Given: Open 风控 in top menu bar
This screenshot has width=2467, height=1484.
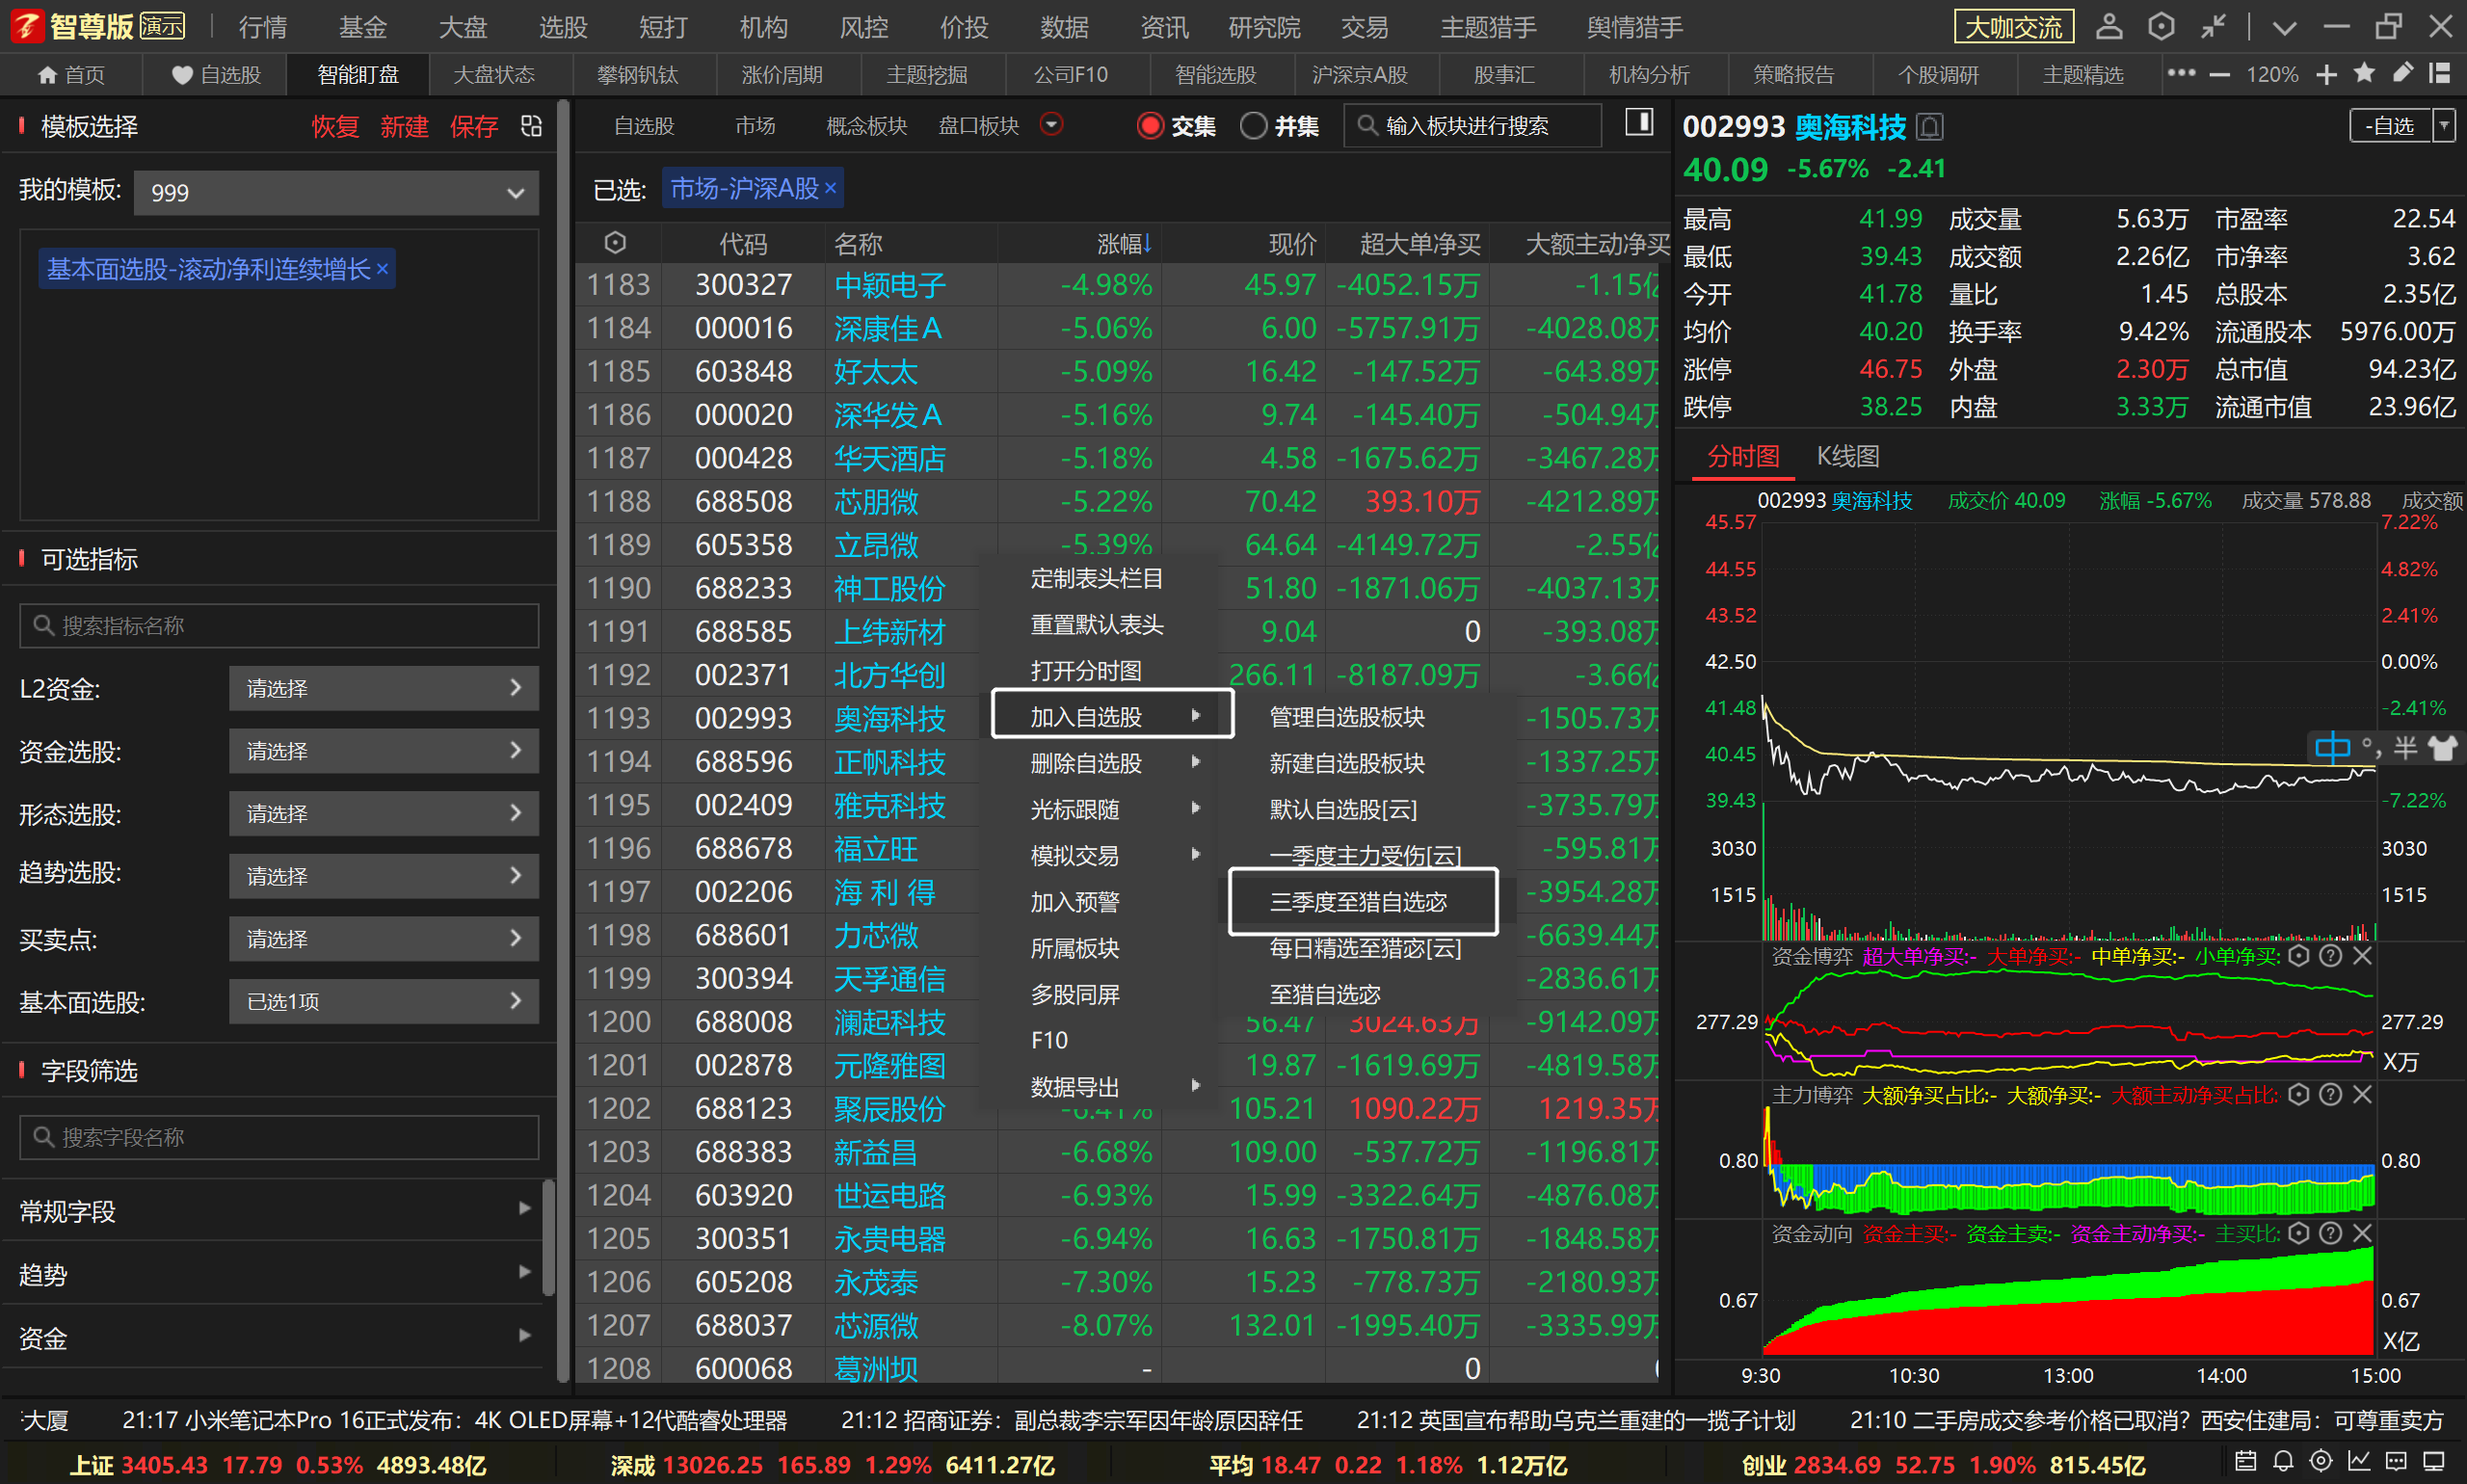Looking at the screenshot, I should coord(864,27).
